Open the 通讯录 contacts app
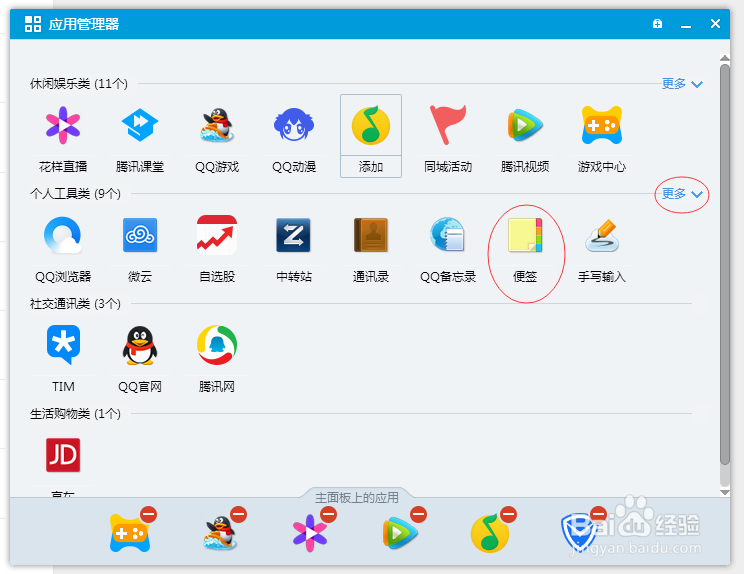 pos(371,235)
